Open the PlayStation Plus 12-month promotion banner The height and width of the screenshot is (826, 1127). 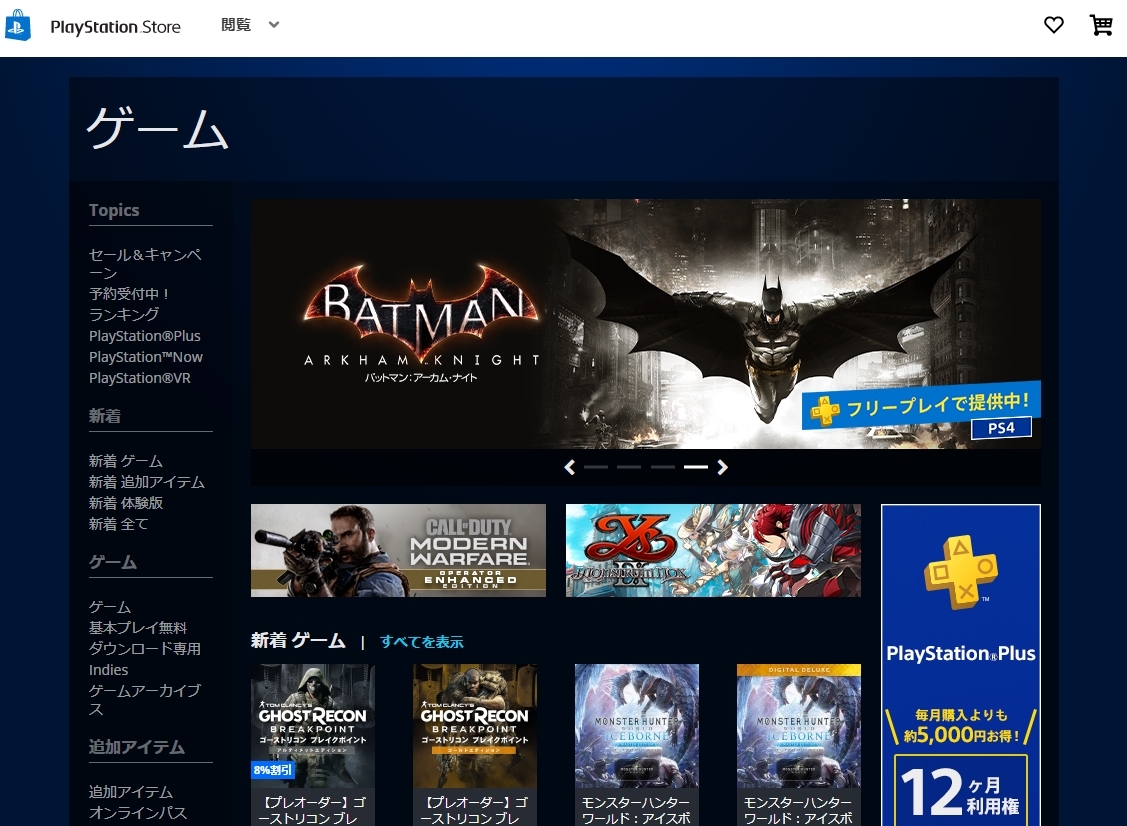[x=961, y=665]
